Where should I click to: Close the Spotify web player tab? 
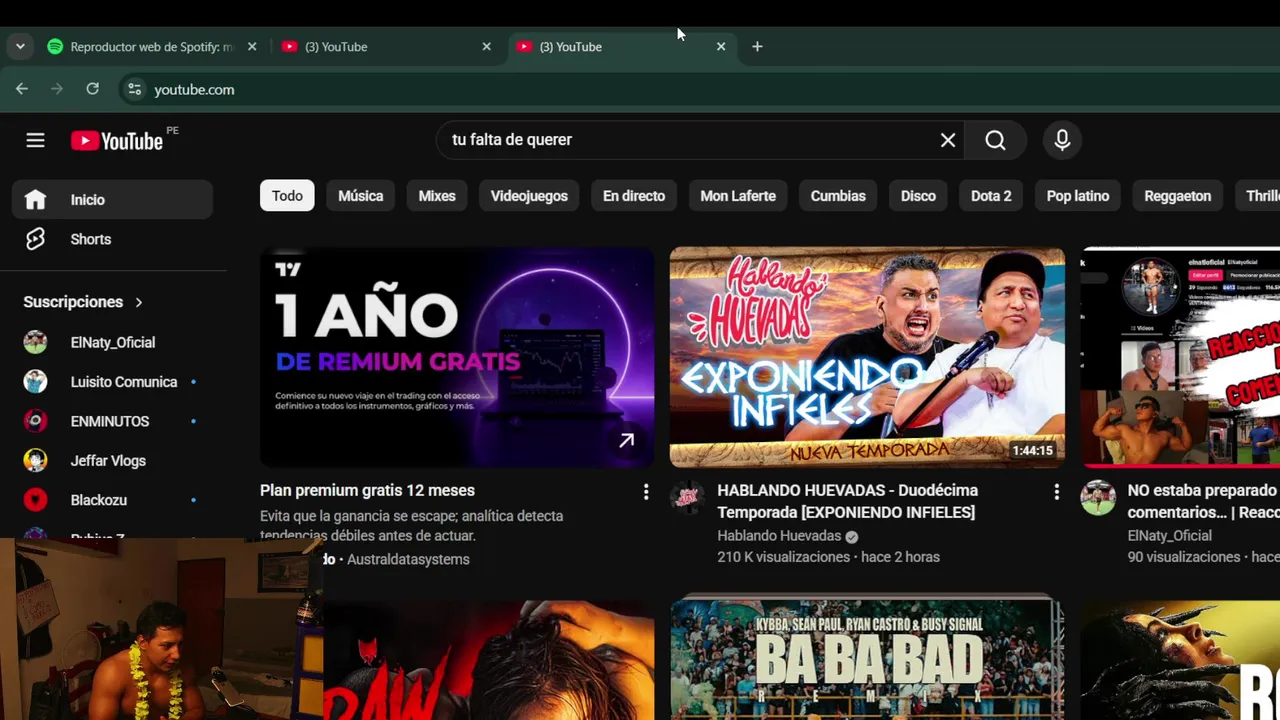pos(252,46)
